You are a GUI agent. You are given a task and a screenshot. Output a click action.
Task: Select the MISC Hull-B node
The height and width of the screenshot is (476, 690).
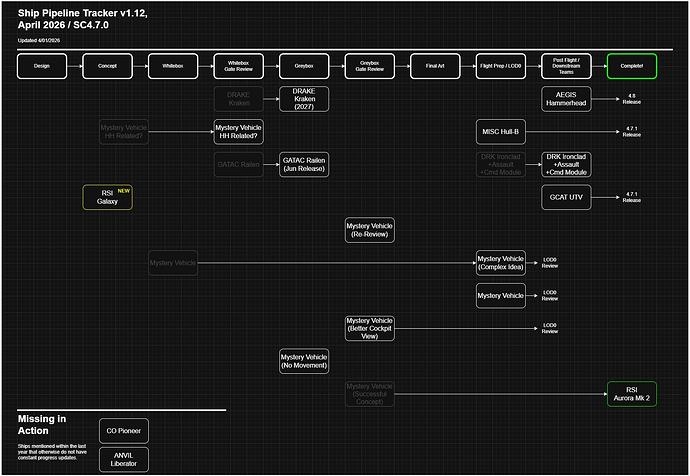[x=501, y=132]
